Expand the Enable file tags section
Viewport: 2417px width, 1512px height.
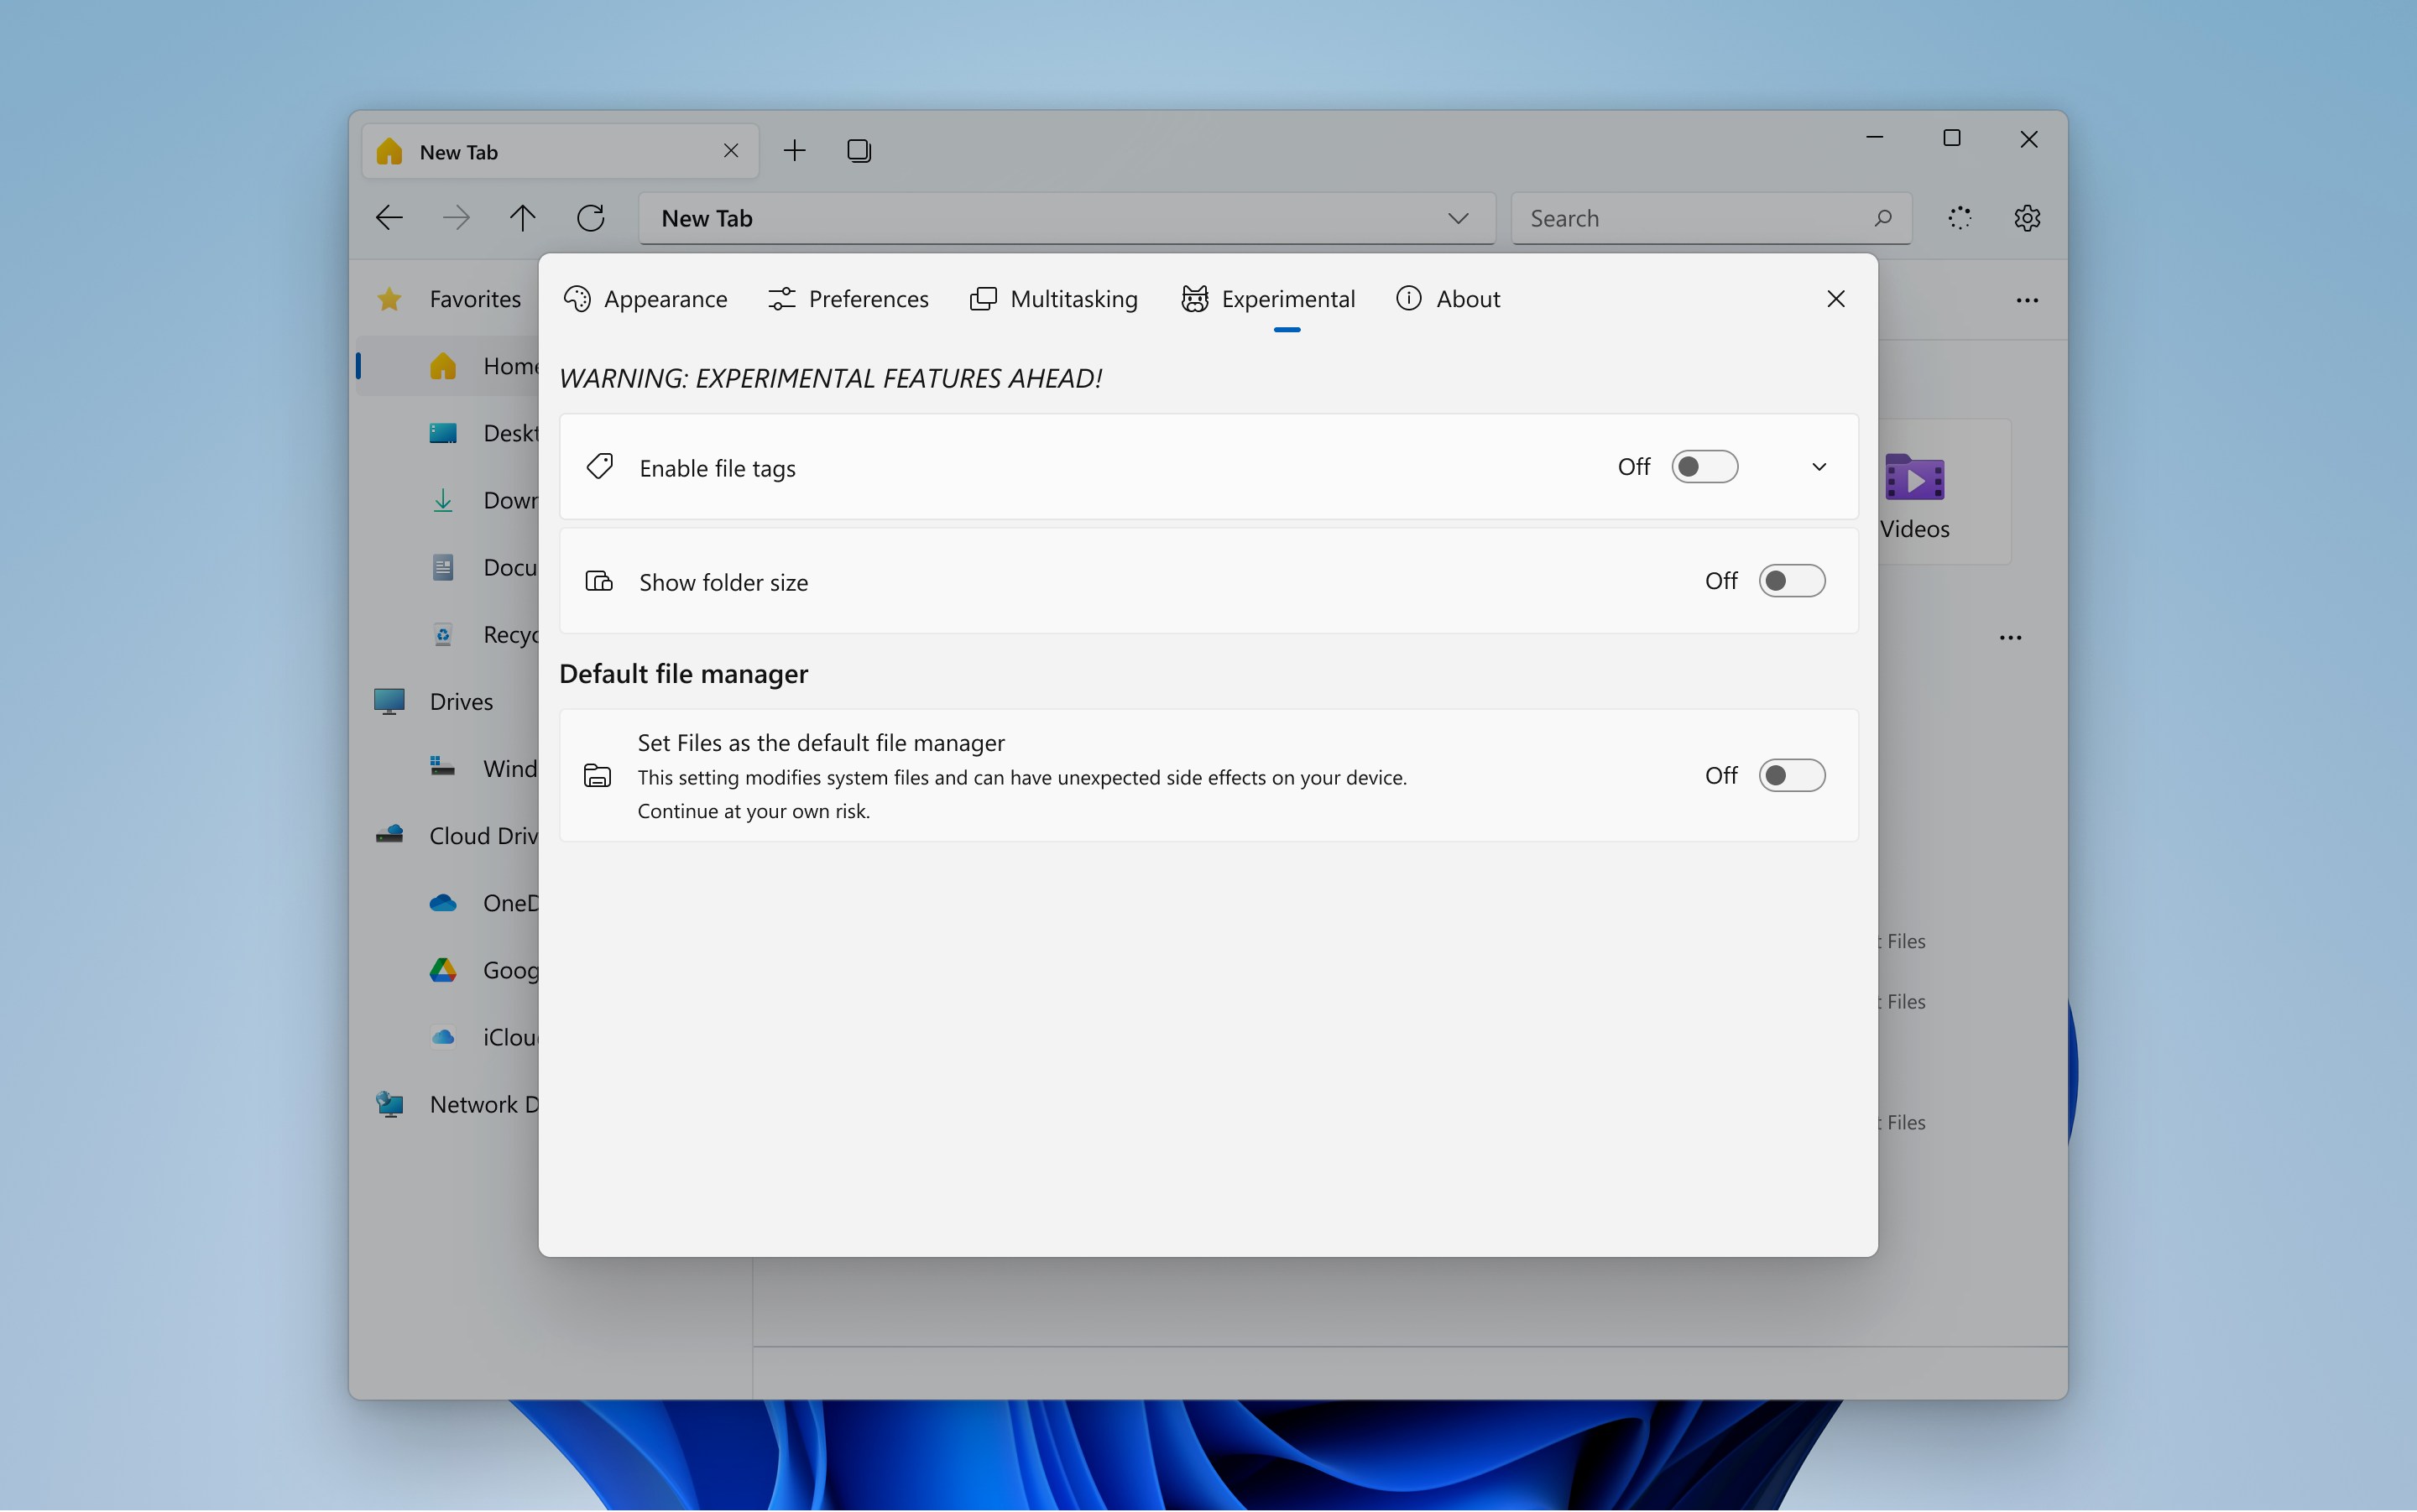(1819, 467)
